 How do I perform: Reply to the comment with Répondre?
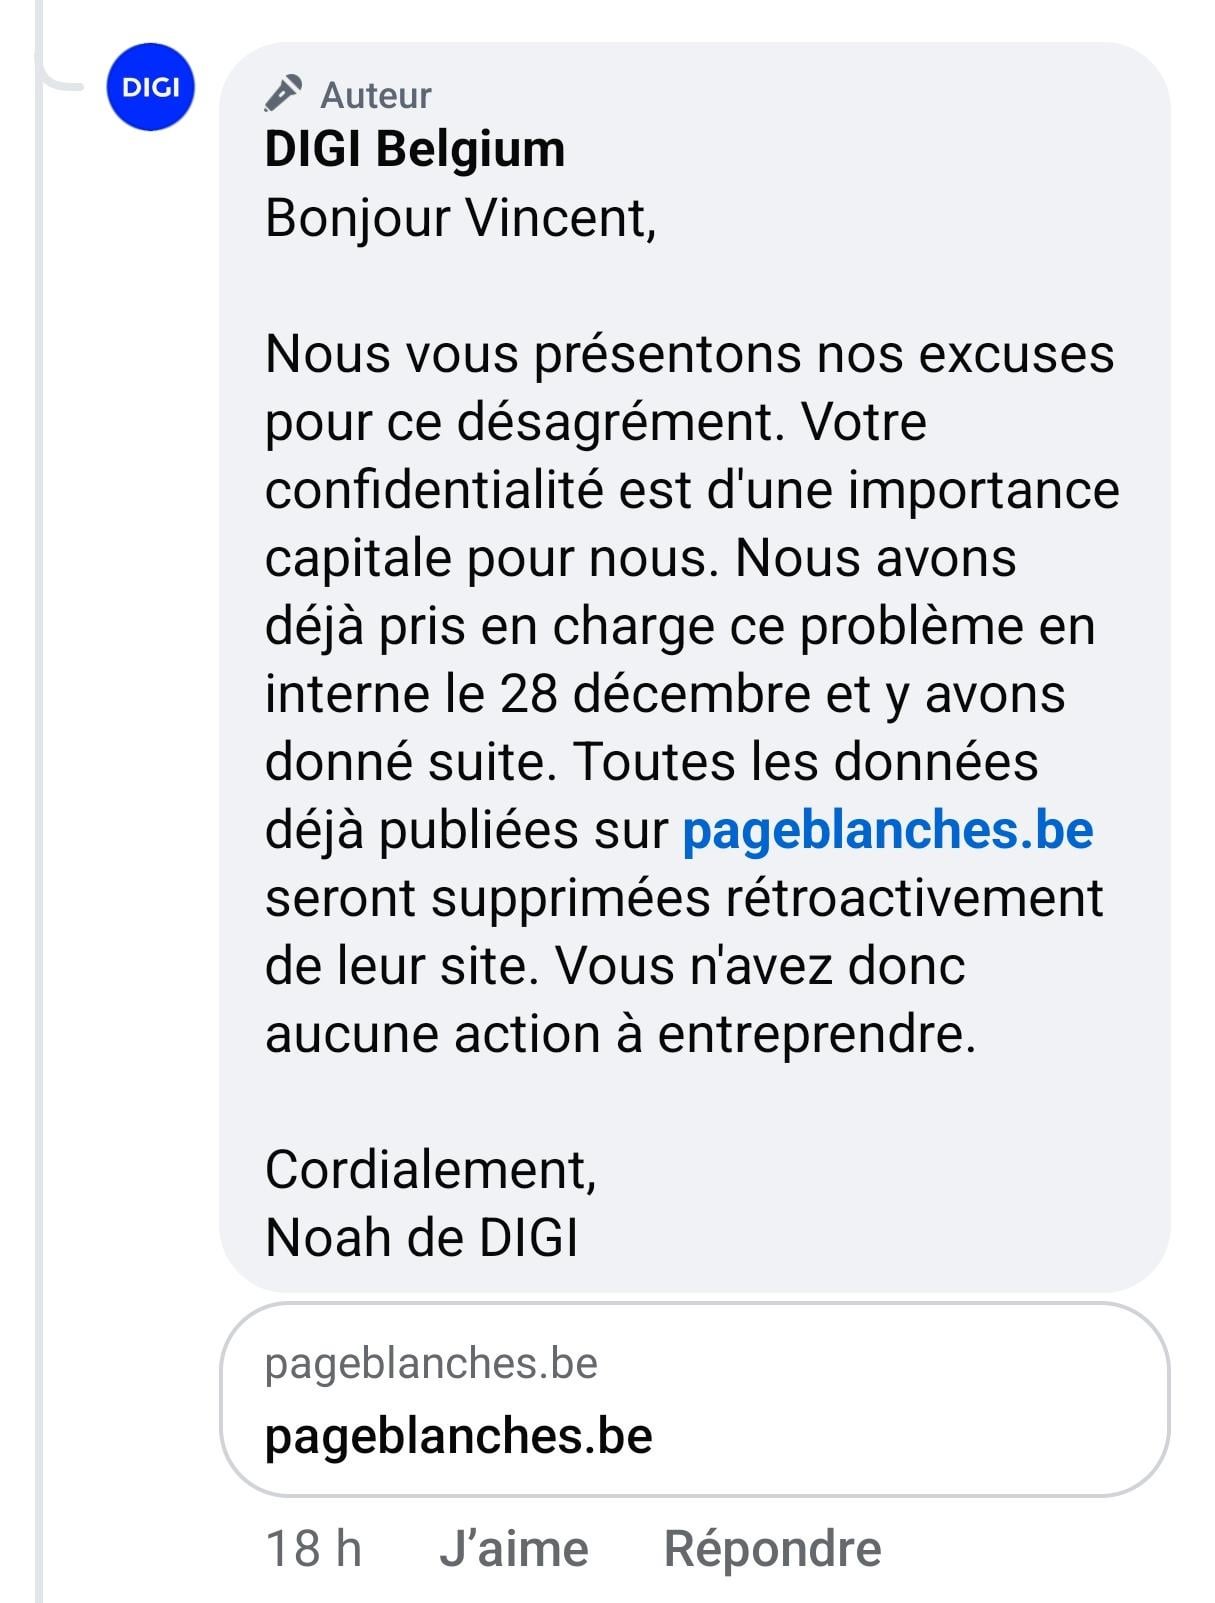(x=773, y=1549)
